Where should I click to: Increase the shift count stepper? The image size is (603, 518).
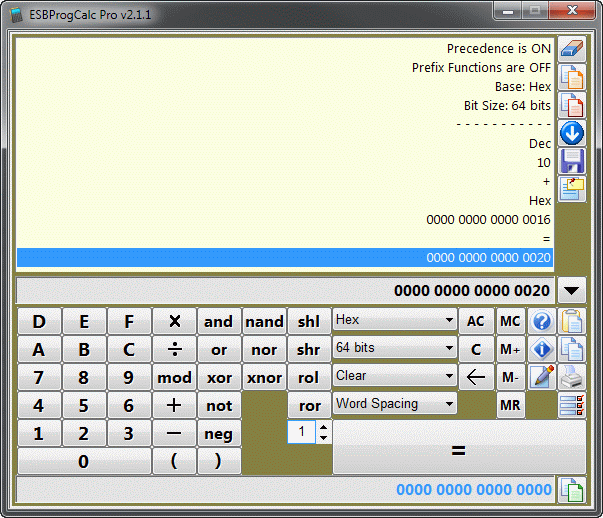[x=324, y=427]
